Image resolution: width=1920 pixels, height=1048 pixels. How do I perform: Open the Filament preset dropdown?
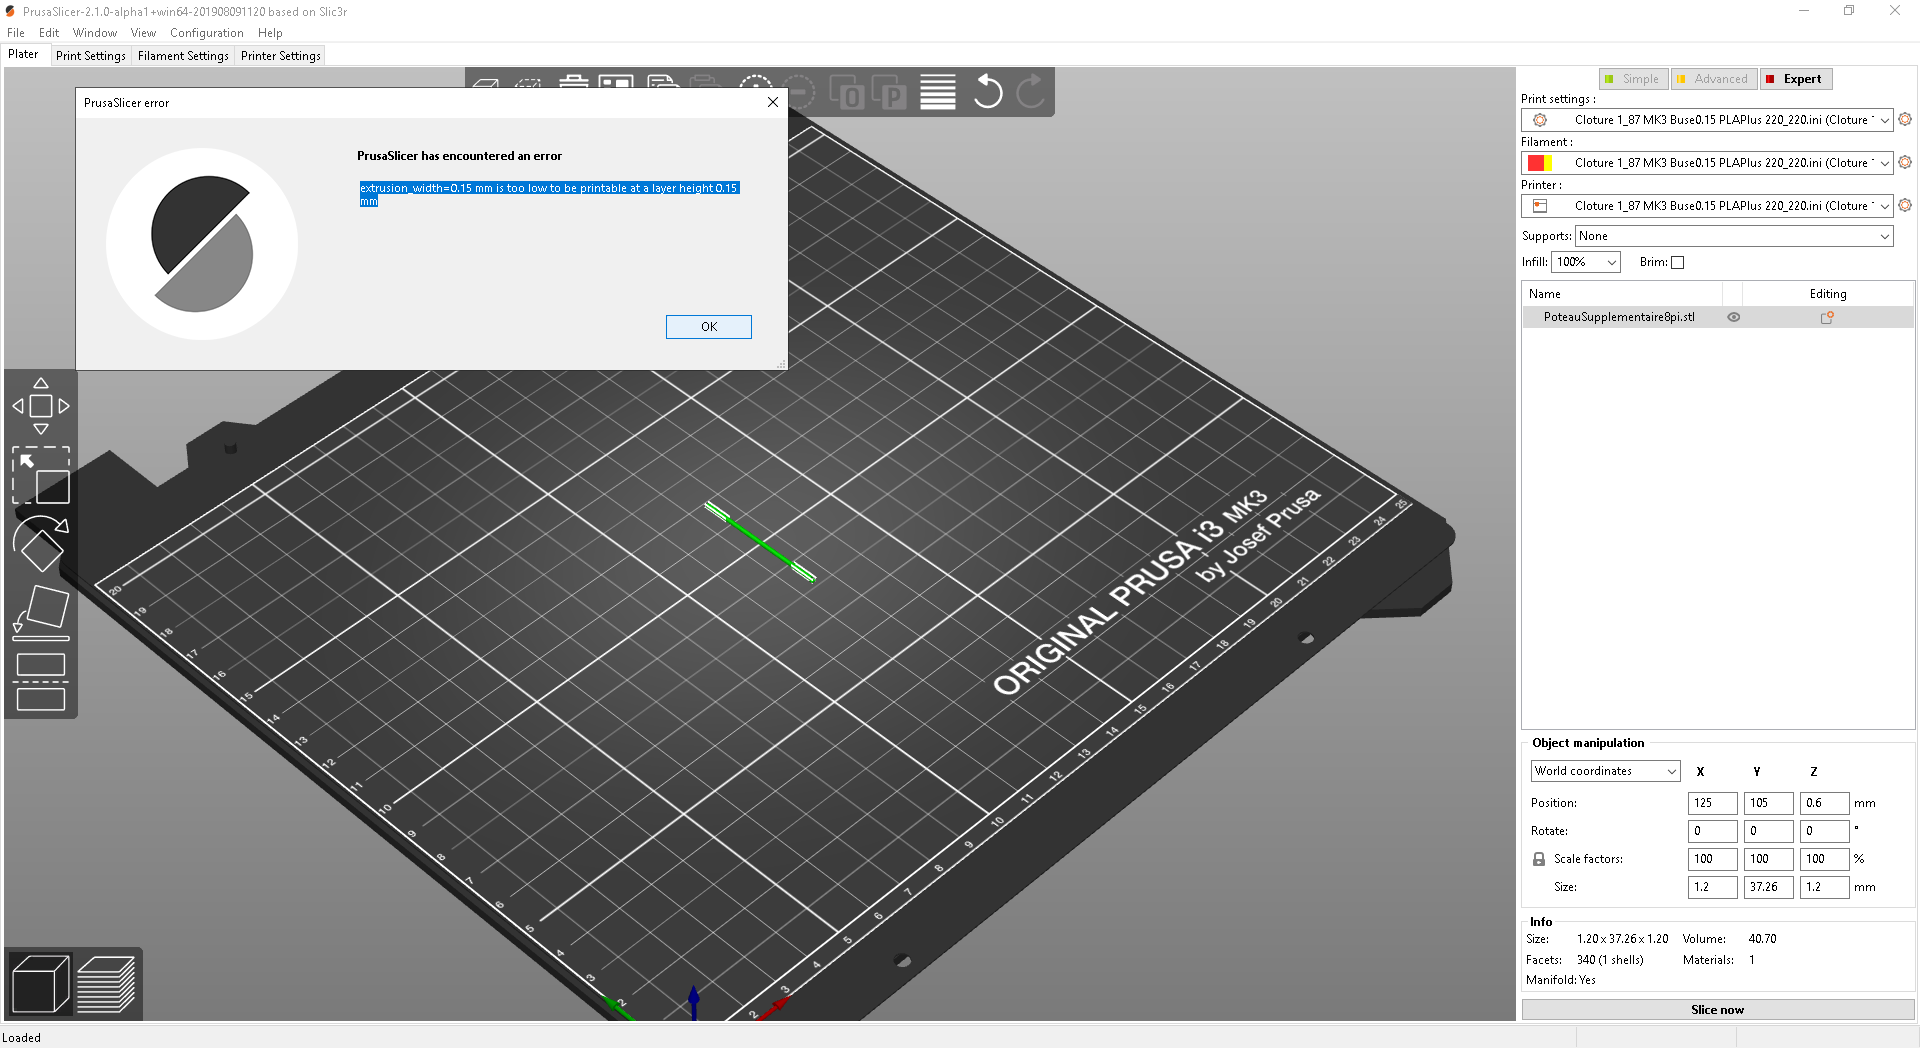tap(1707, 163)
